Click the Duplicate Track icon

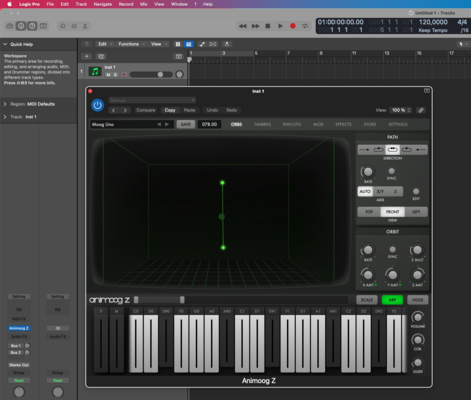pyautogui.click(x=101, y=56)
